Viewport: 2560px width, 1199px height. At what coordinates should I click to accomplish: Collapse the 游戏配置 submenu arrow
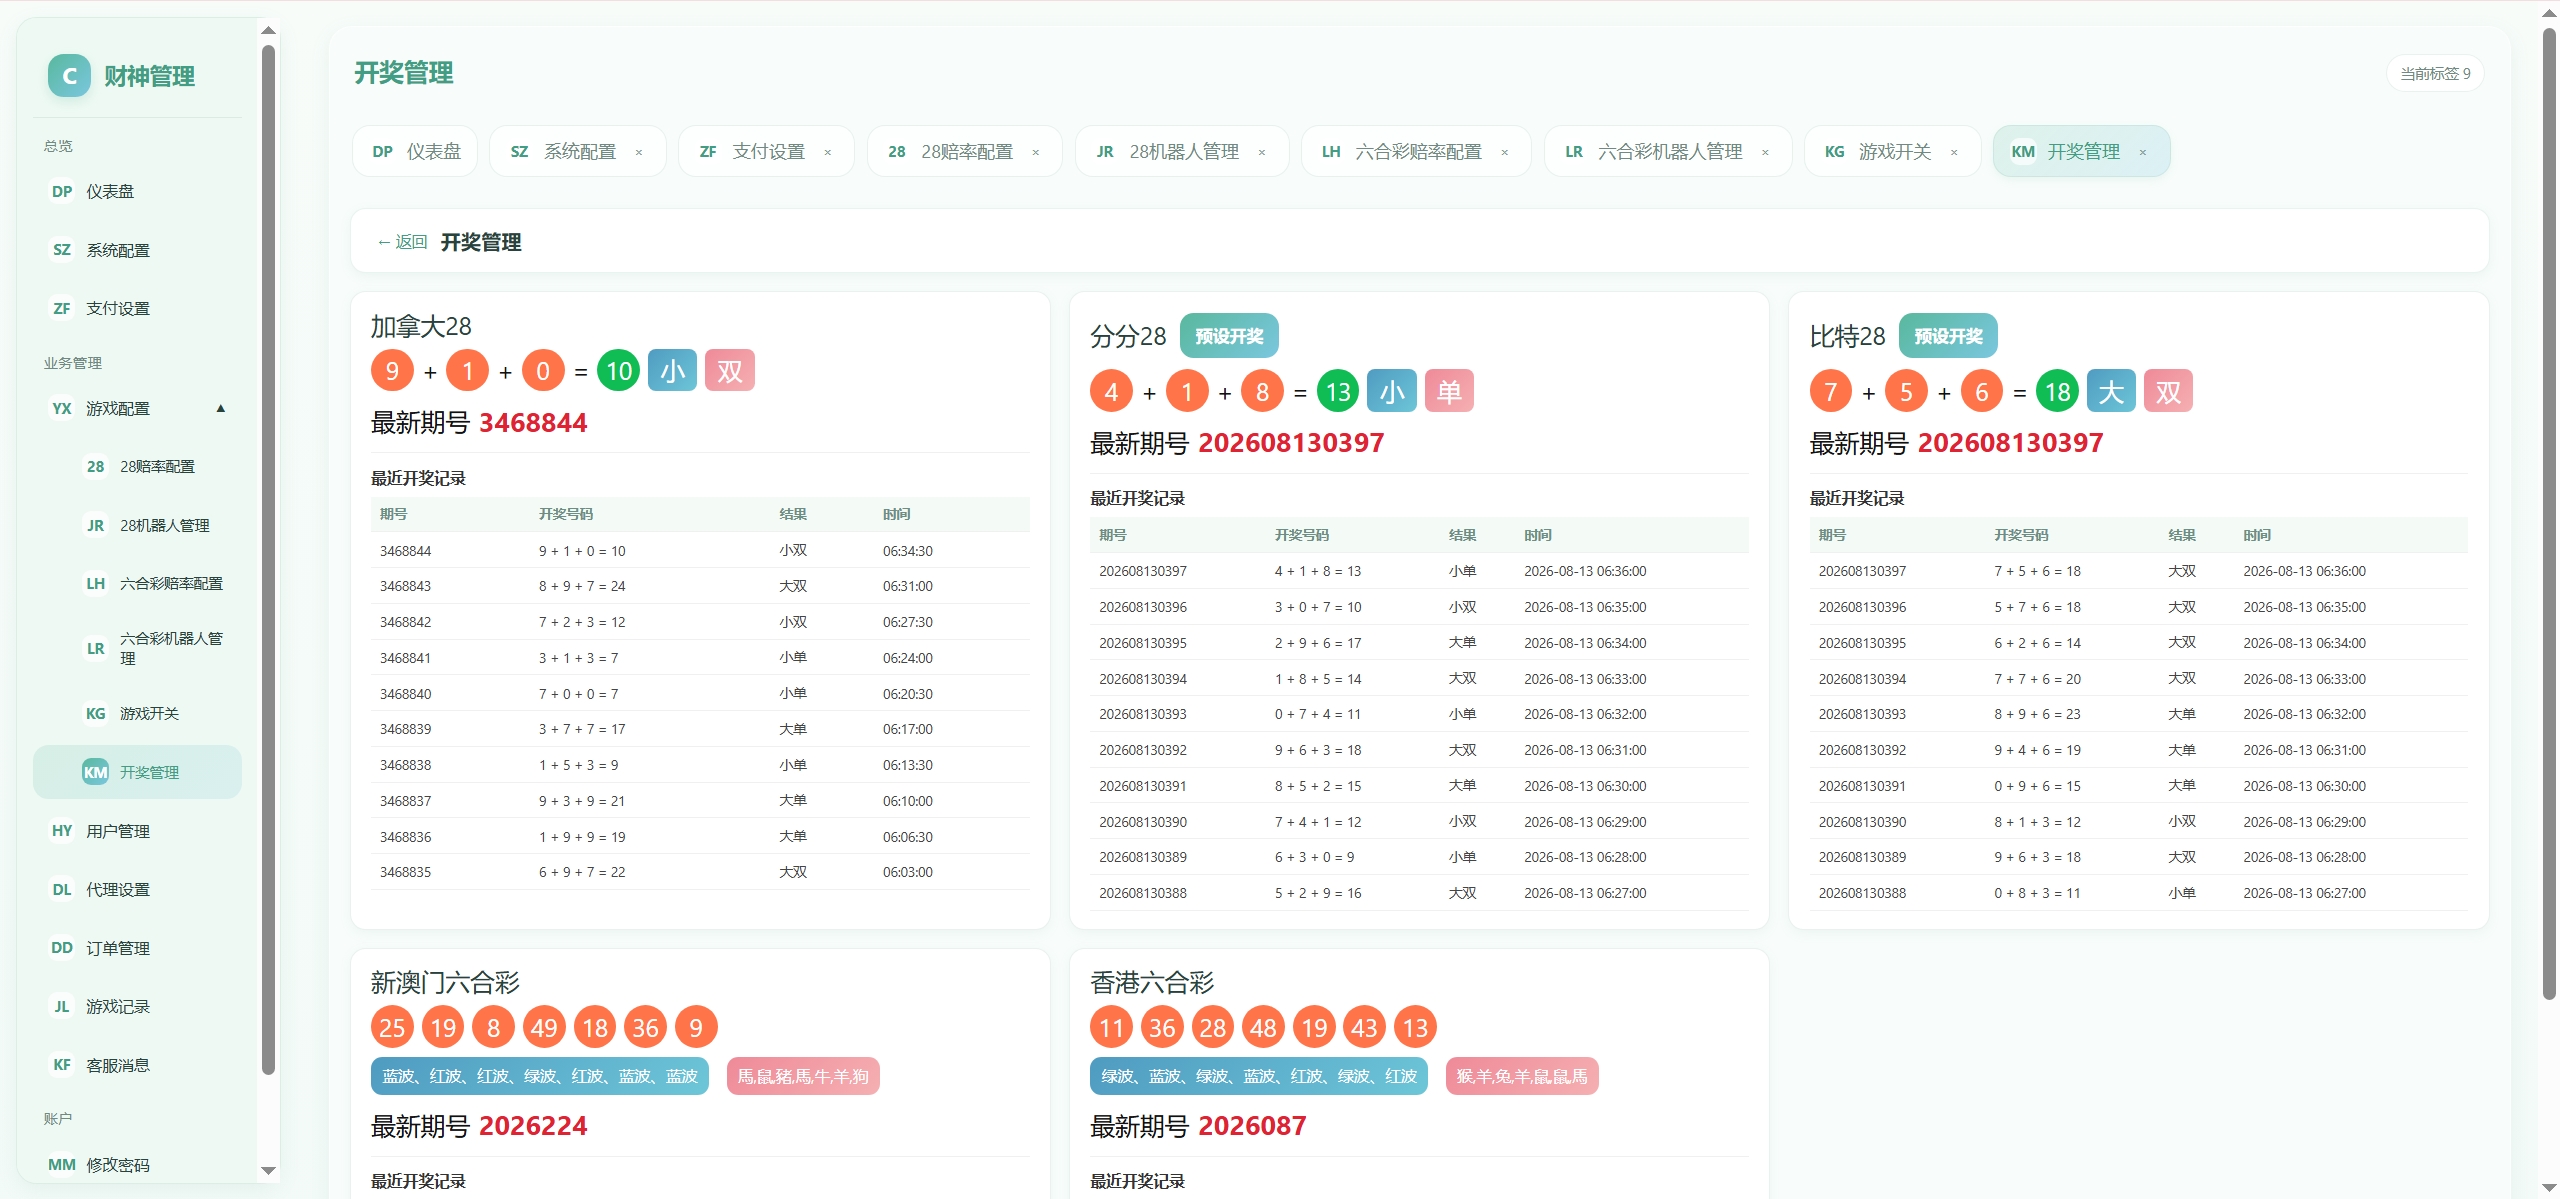point(221,408)
